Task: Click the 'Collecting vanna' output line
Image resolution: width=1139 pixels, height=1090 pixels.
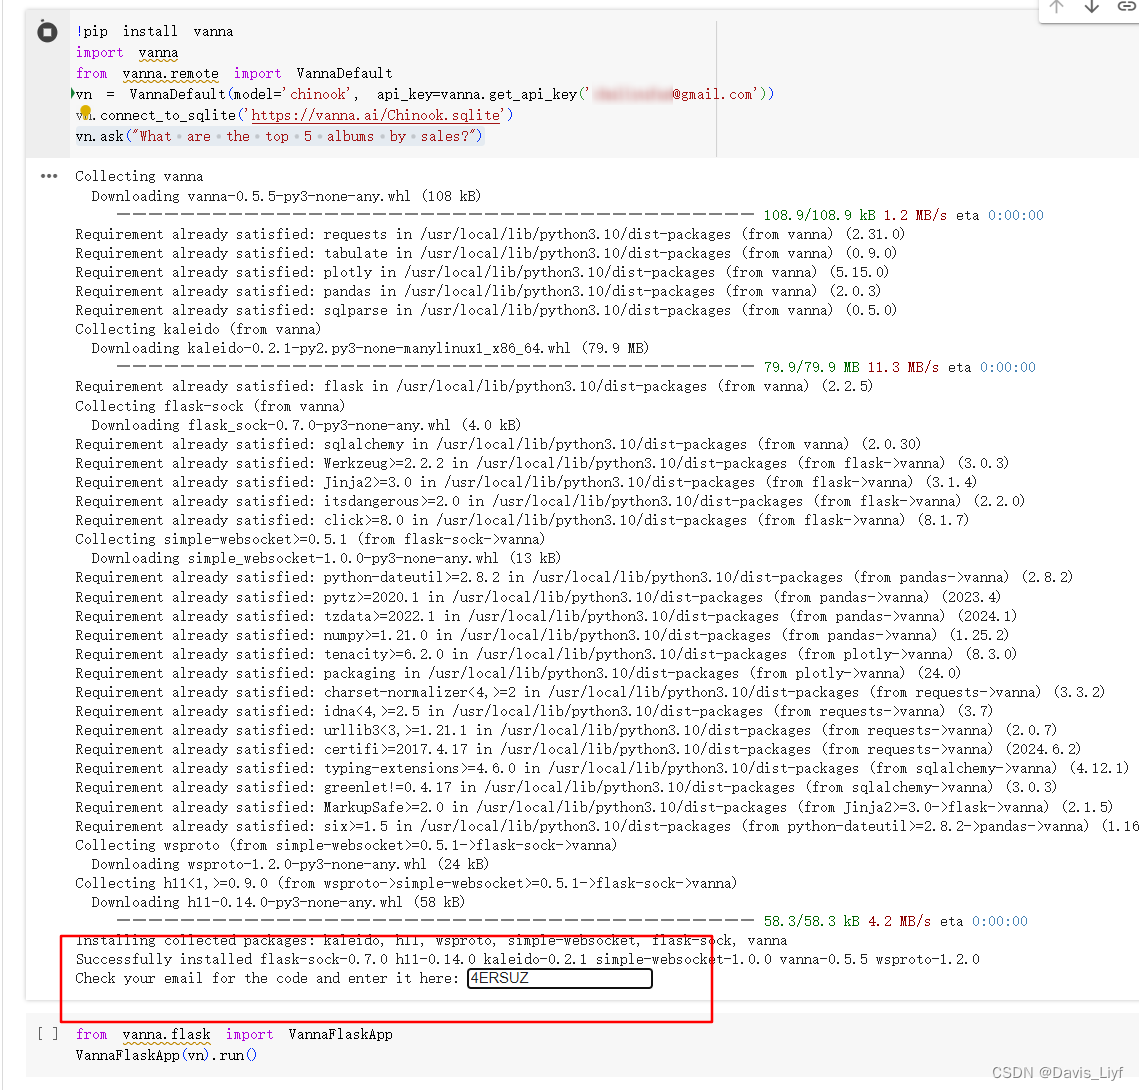Action: (139, 176)
